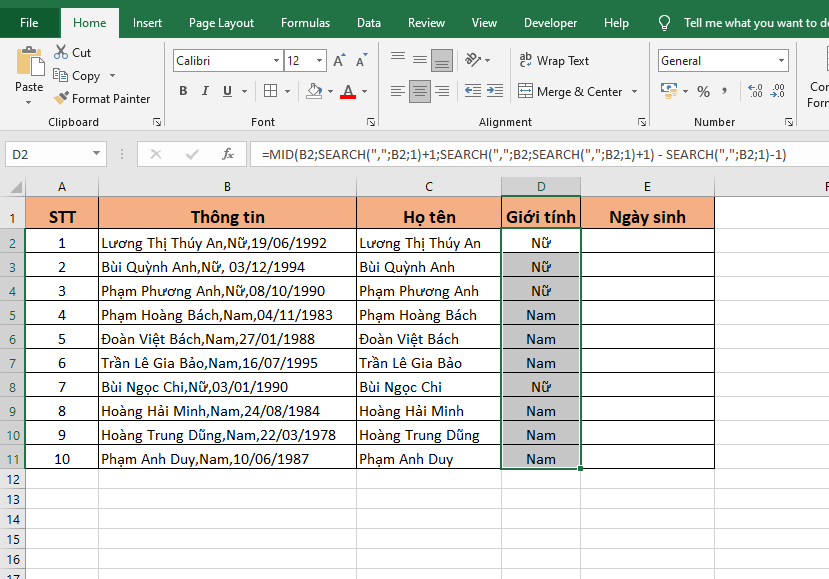
Task: Click the Cut scissors icon
Action: coord(61,52)
